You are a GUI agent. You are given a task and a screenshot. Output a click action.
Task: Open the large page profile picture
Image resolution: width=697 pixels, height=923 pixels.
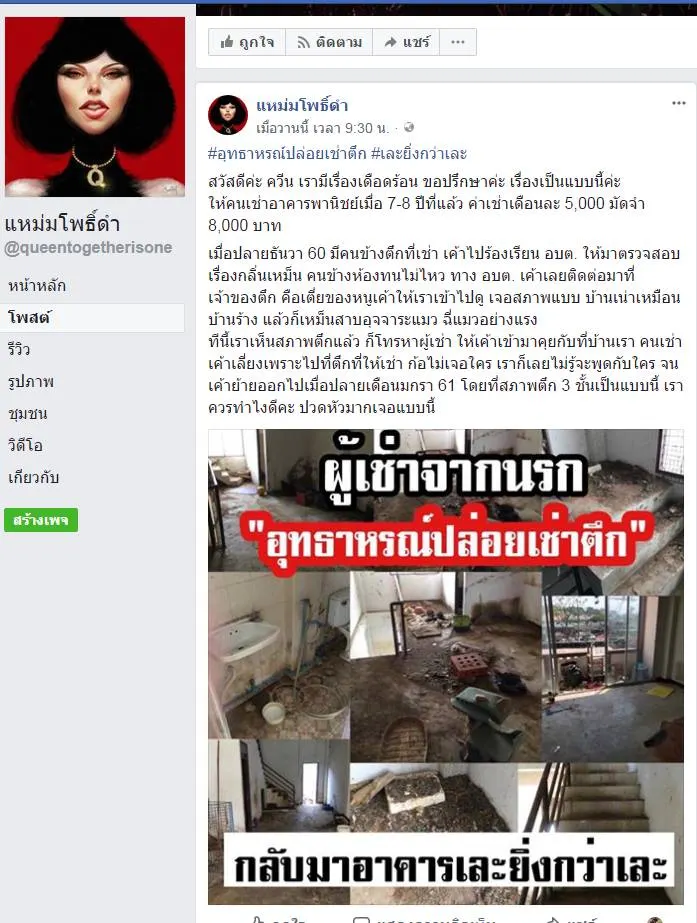(x=95, y=107)
